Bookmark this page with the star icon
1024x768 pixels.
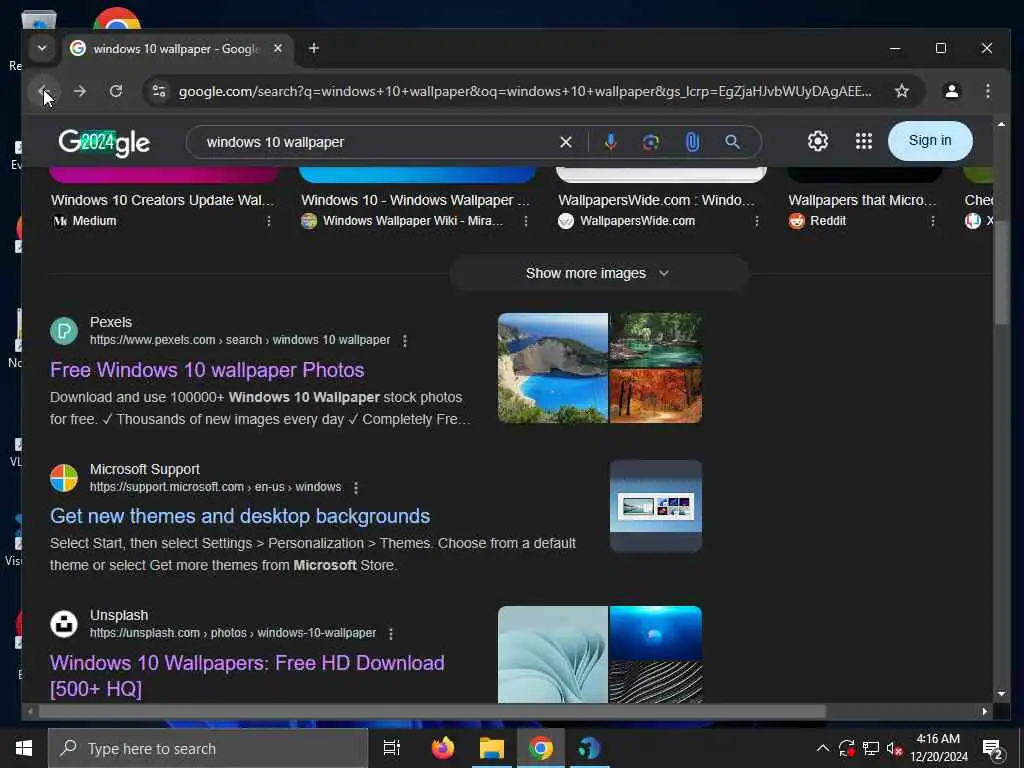click(902, 91)
